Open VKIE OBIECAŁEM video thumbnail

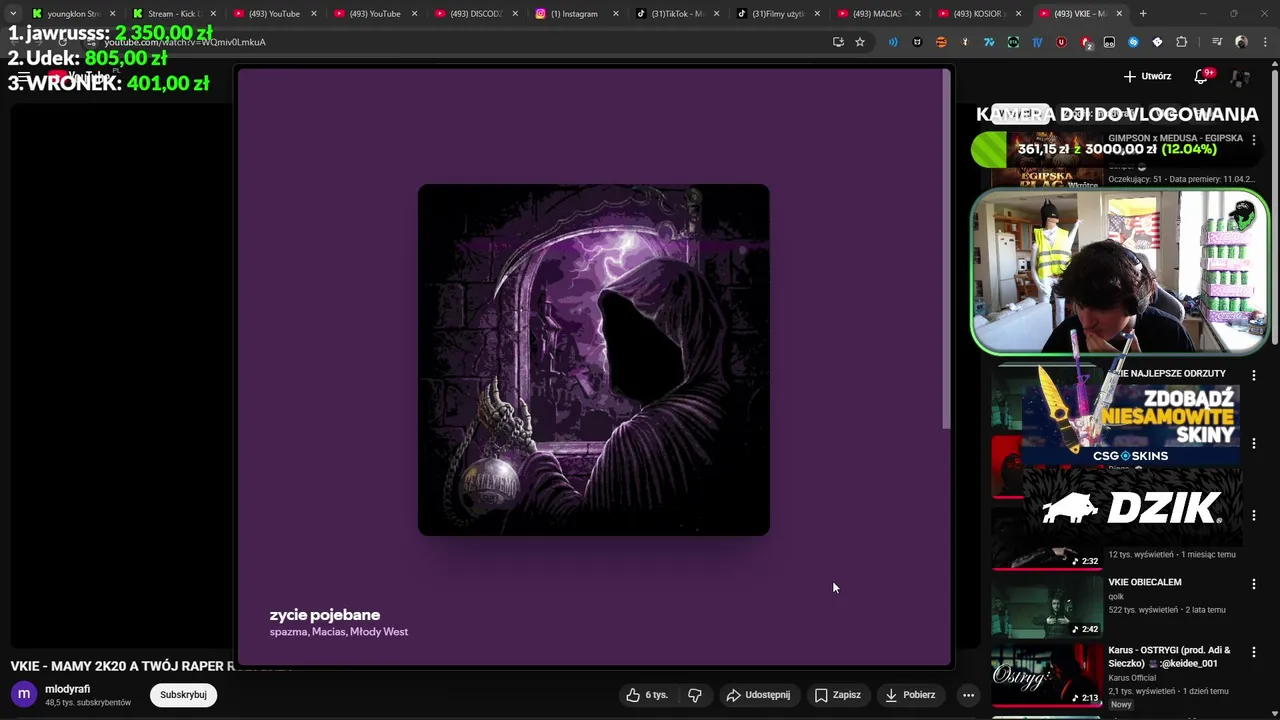click(x=1047, y=606)
